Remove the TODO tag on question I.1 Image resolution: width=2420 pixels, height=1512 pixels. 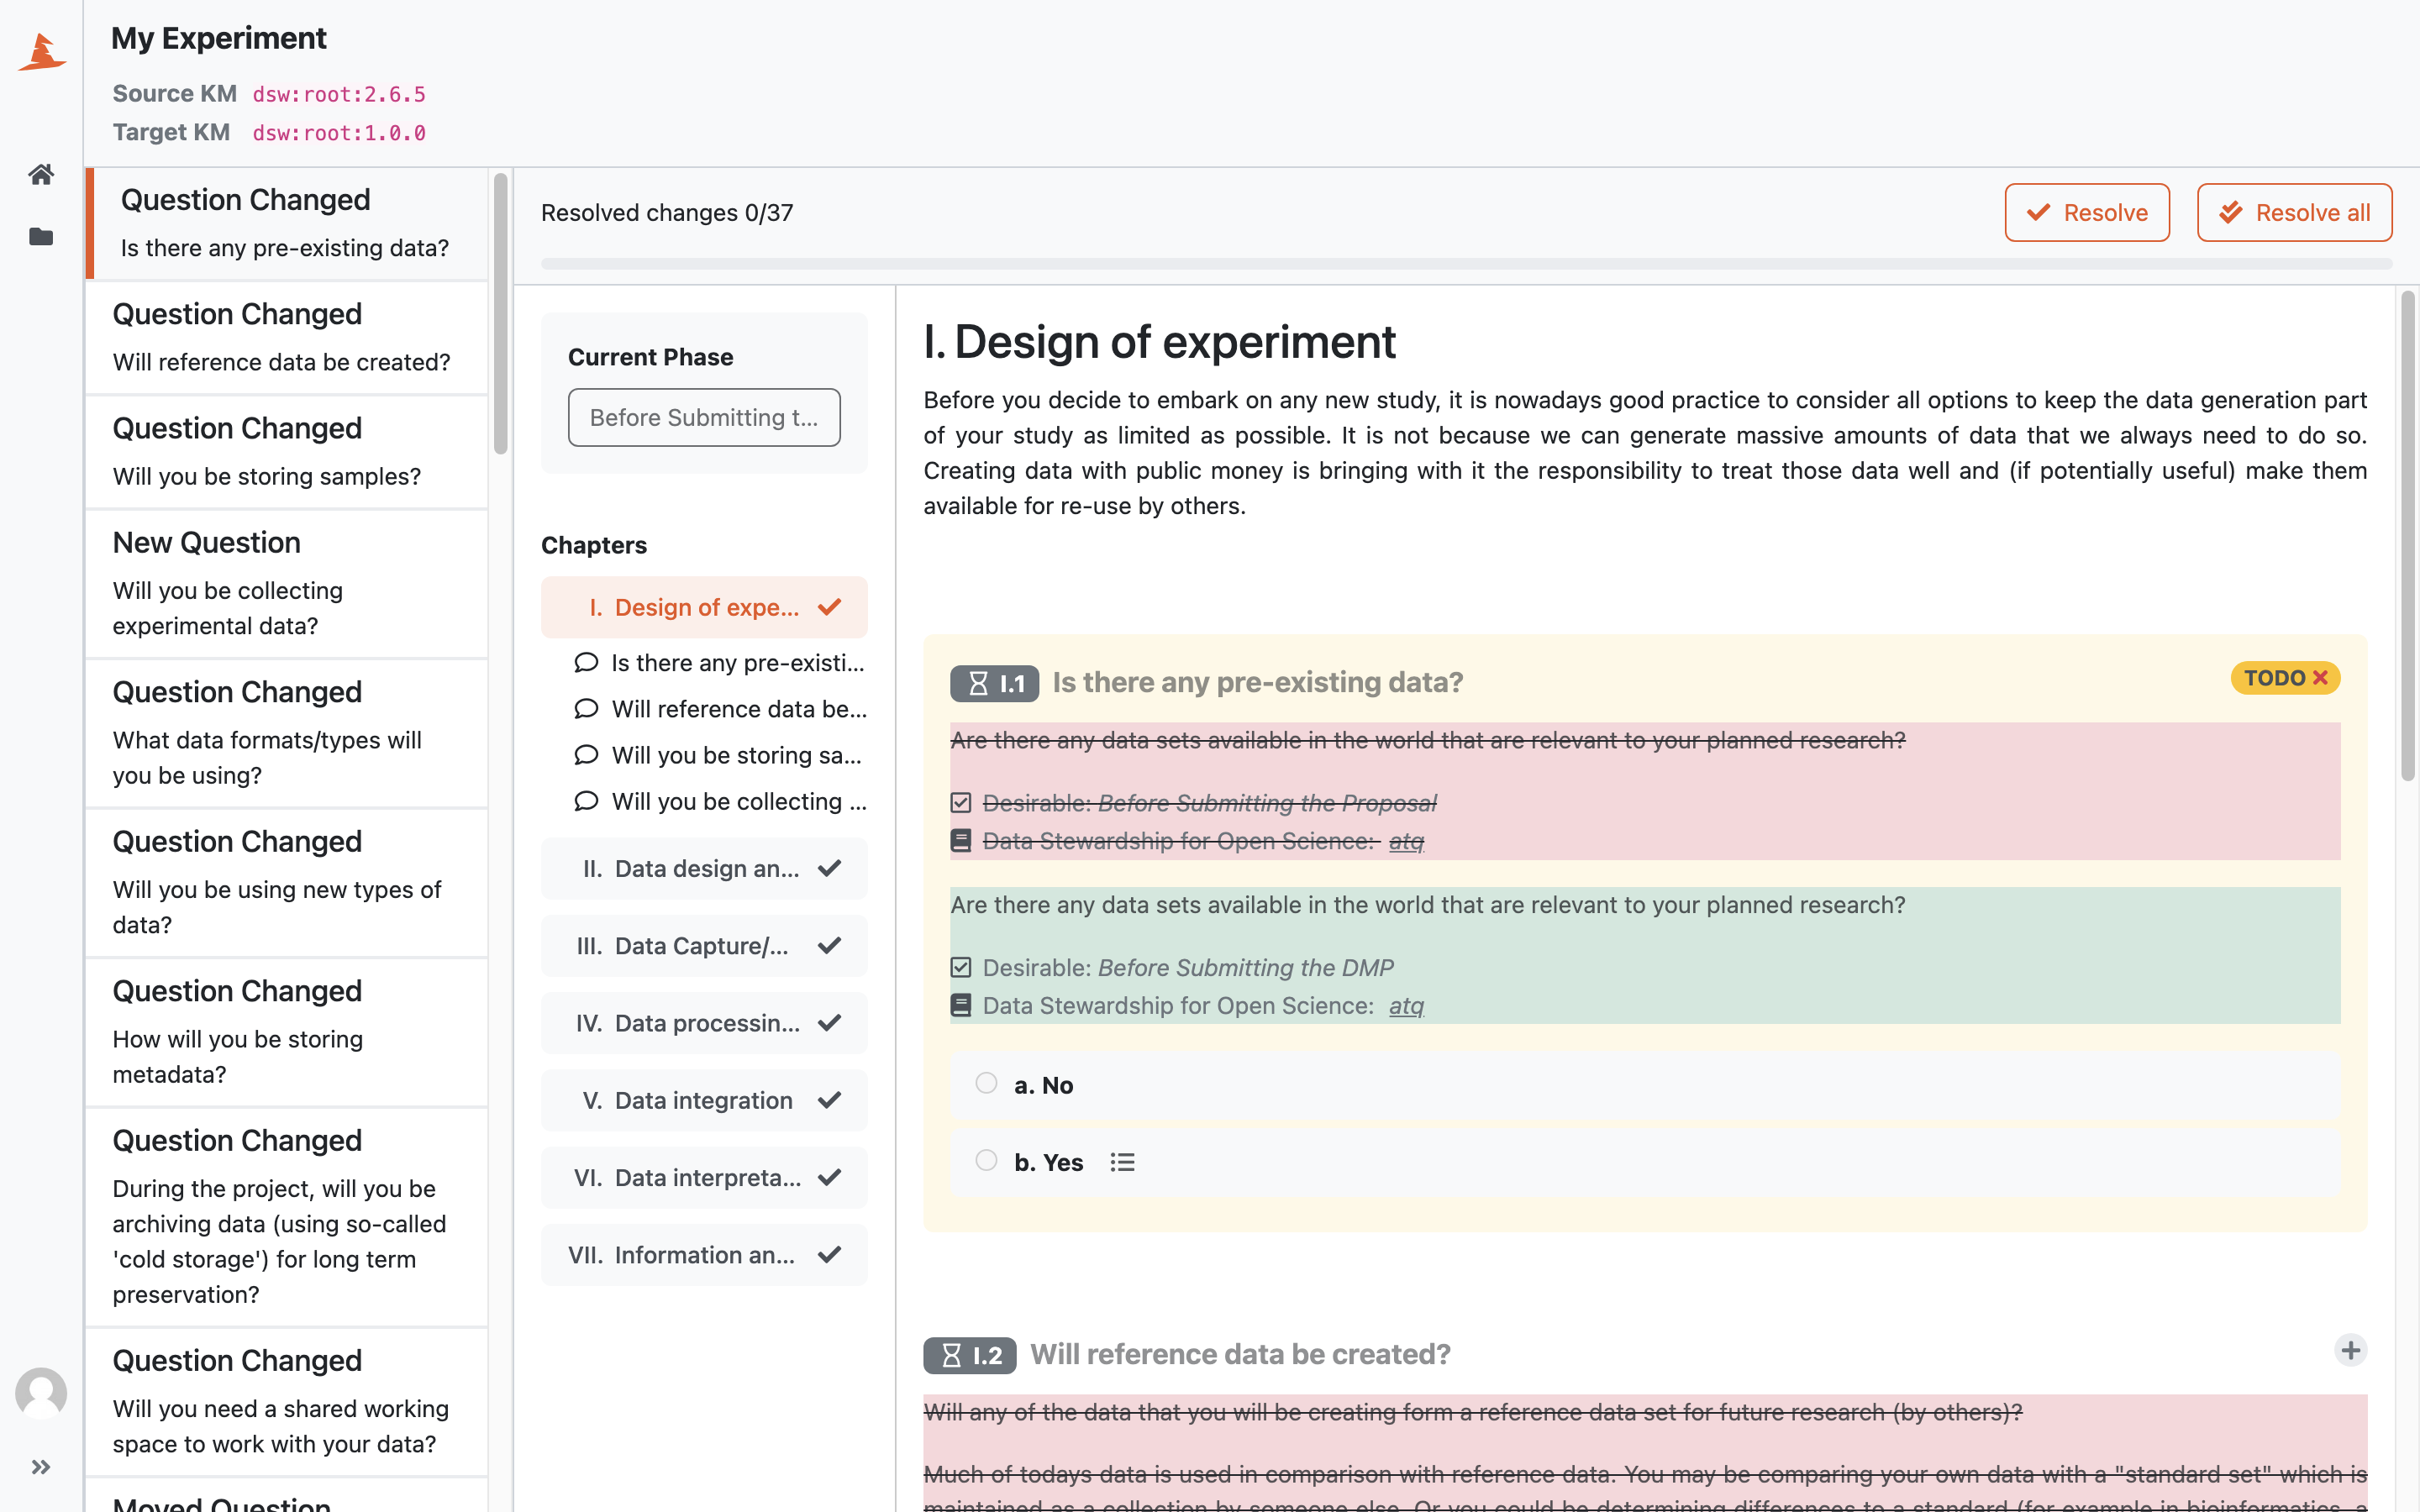coord(2320,678)
